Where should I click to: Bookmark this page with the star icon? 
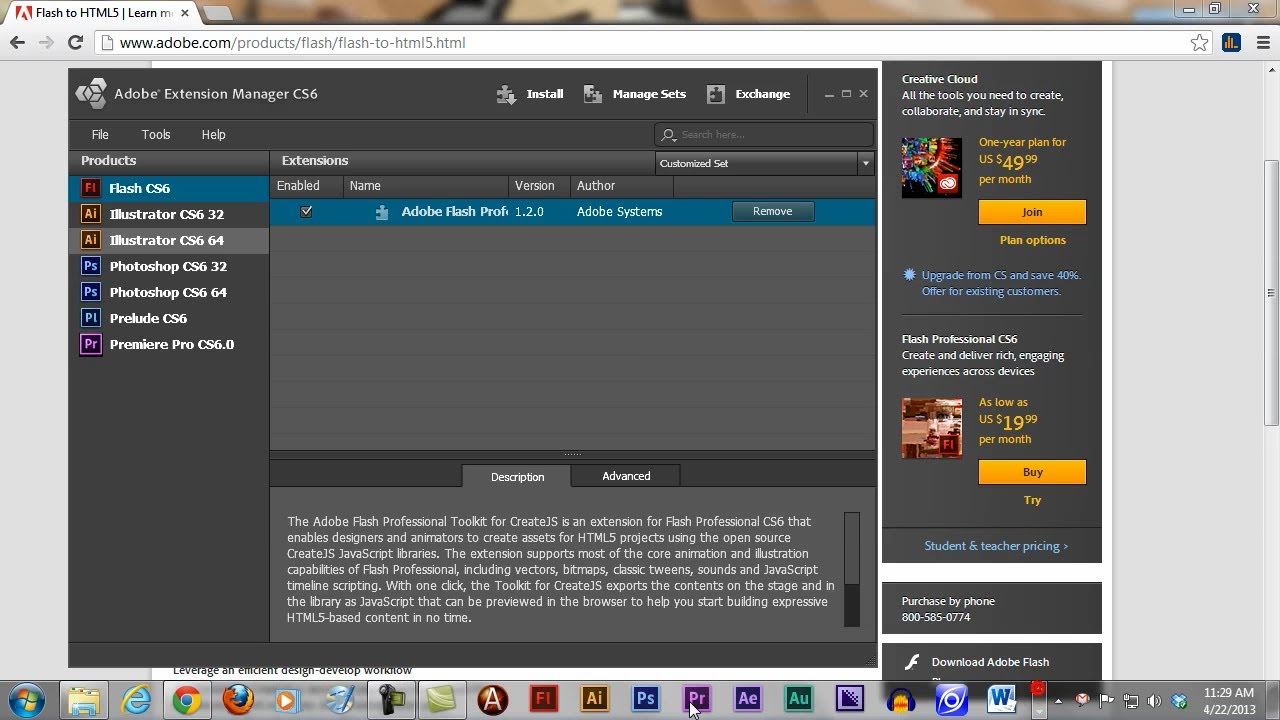click(x=1199, y=43)
